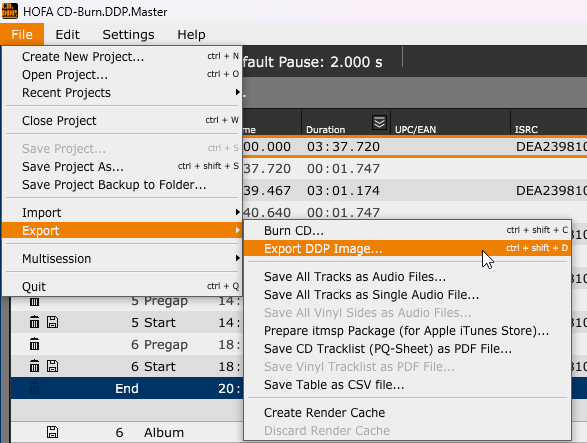Screen dimensions: 587x443
Task: Select Burn CD in Export submenu
Action: click(407, 230)
